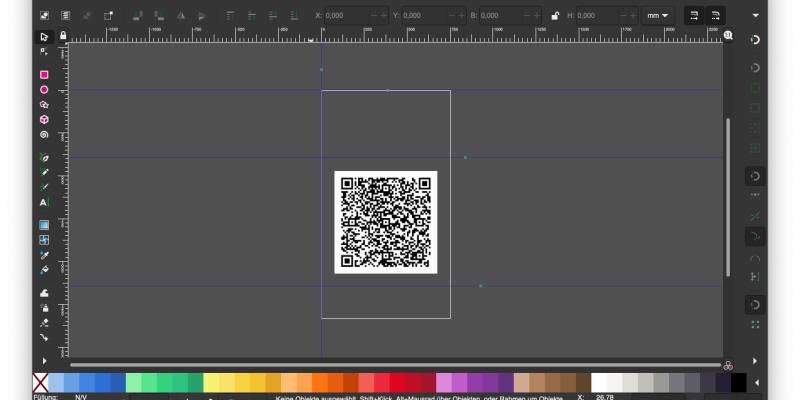Select the 3D Box tool
The image size is (800, 400).
[44, 120]
